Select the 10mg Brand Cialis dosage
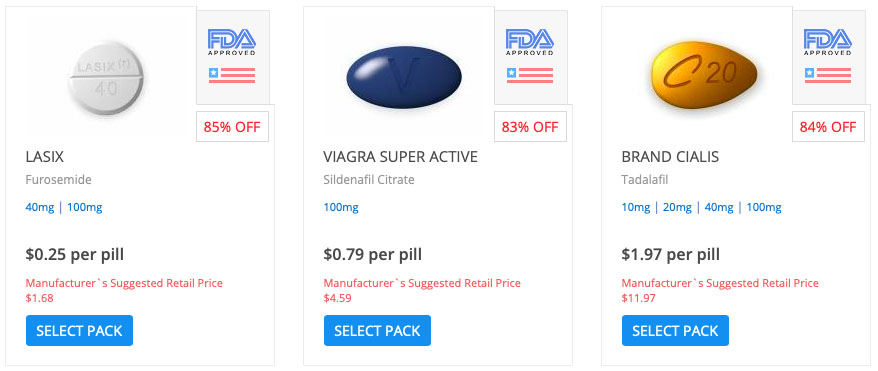This screenshot has width=878, height=371. (x=636, y=208)
